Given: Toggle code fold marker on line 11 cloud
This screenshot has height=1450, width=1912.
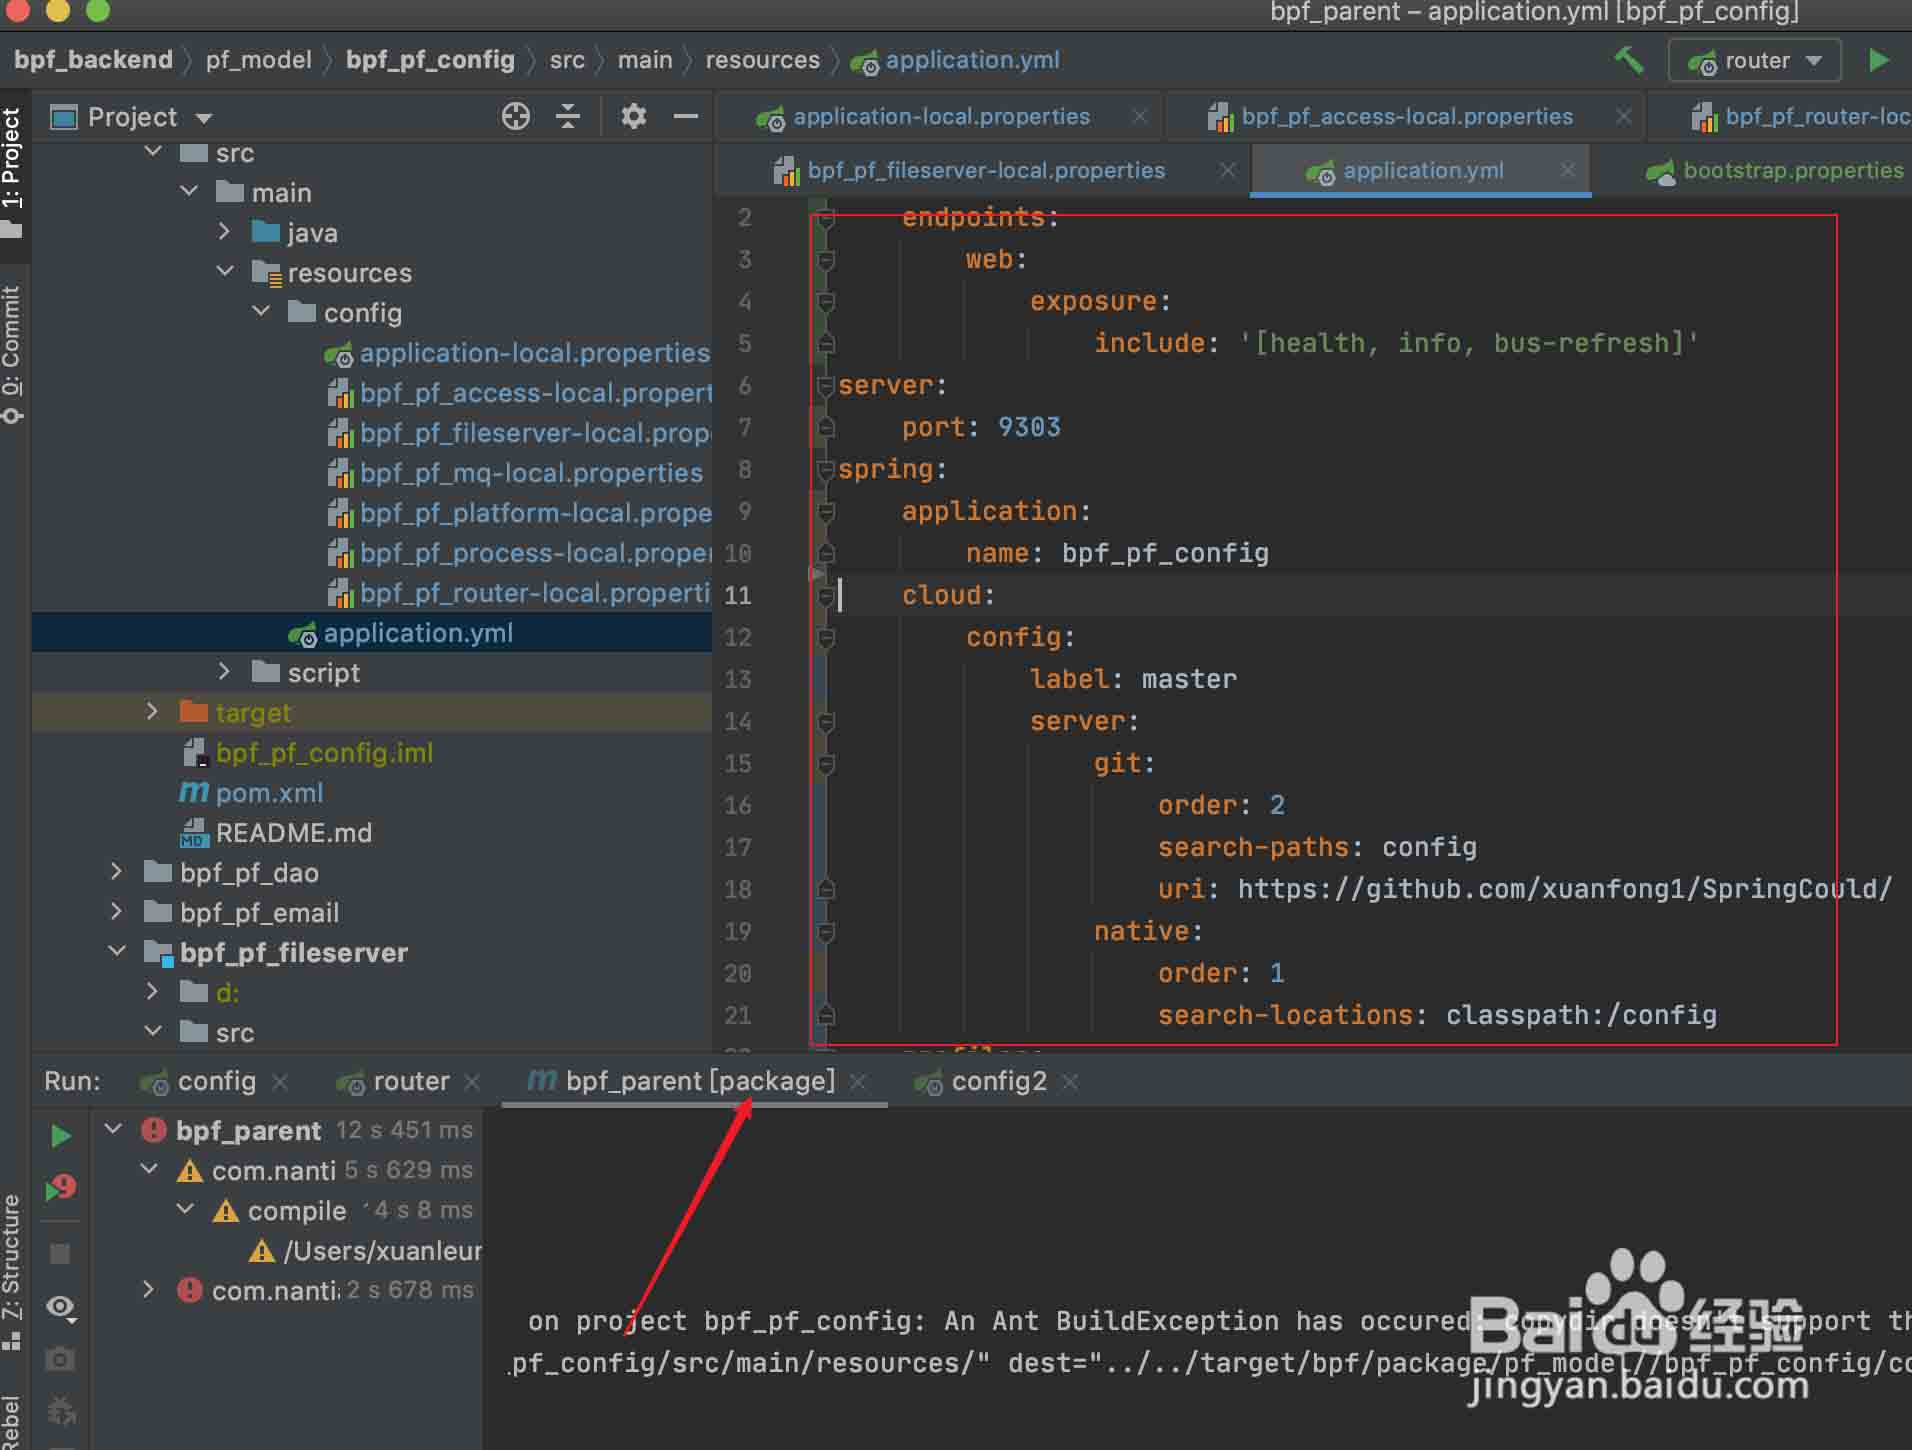Looking at the screenshot, I should 826,596.
